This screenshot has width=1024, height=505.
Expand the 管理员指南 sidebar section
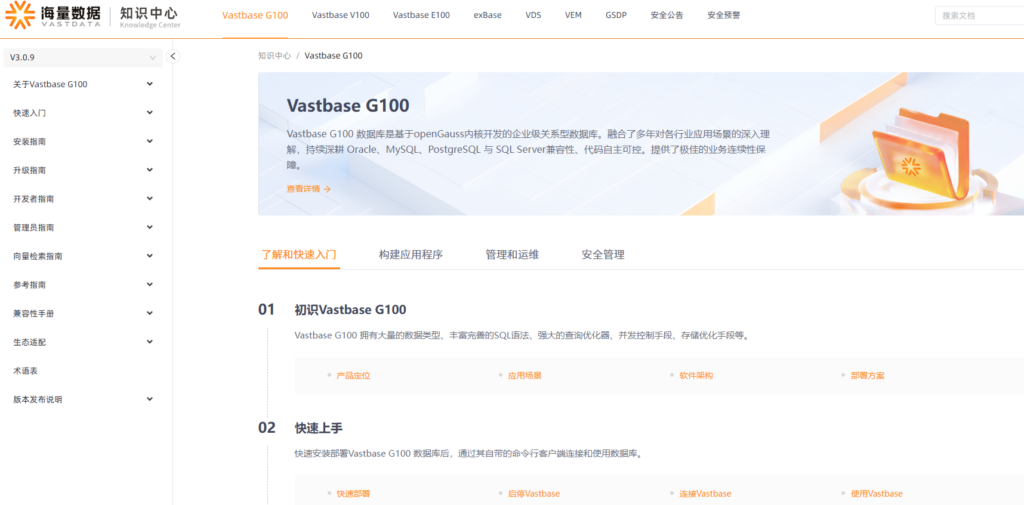(x=83, y=228)
